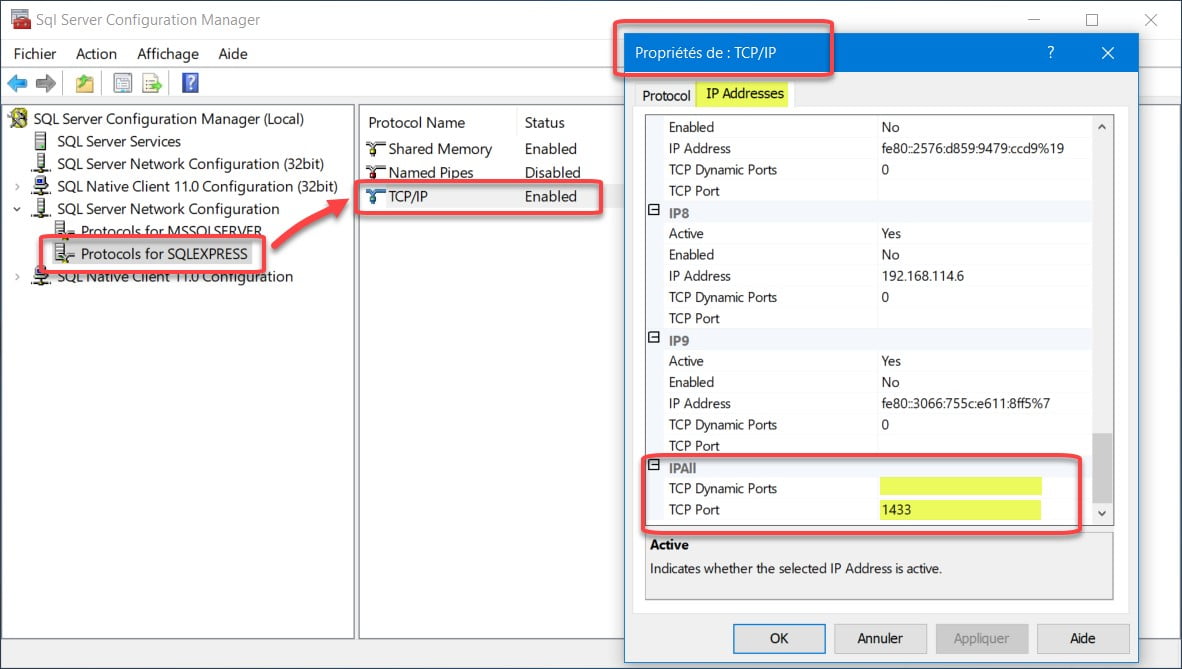The image size is (1182, 669).
Task: Click the OK button
Action: 779,638
